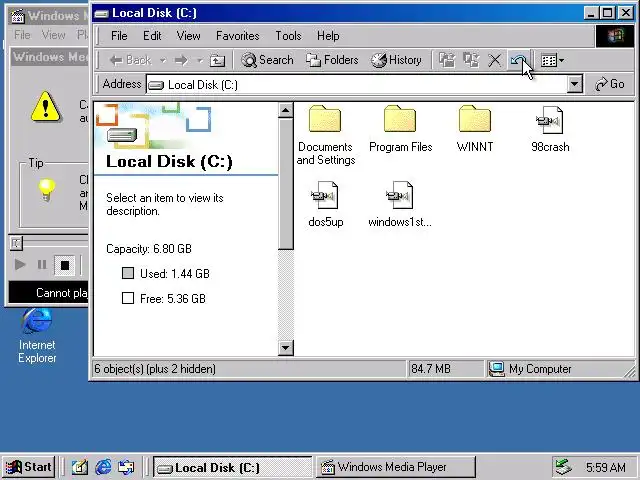Click the left pane scroll up arrow
Screen dimensions: 640x480
click(285, 110)
